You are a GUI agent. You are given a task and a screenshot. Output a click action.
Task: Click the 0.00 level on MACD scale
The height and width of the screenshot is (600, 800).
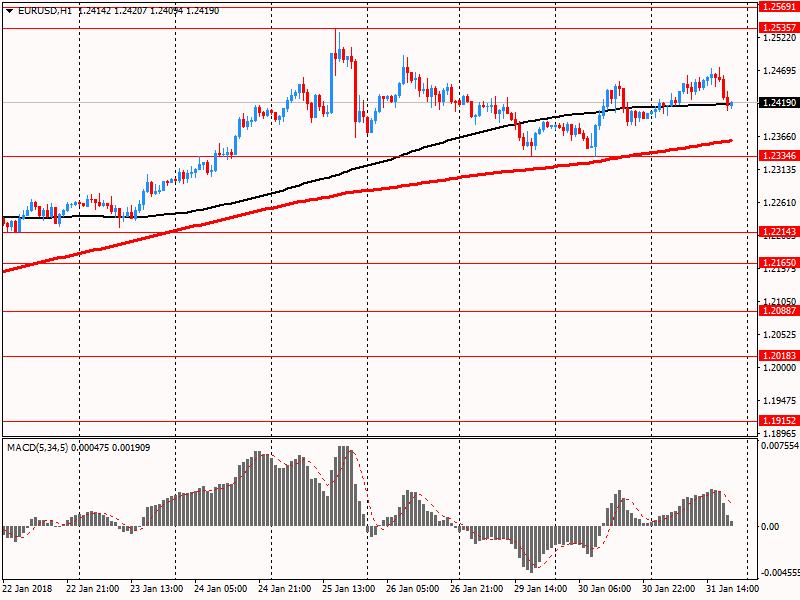770,527
